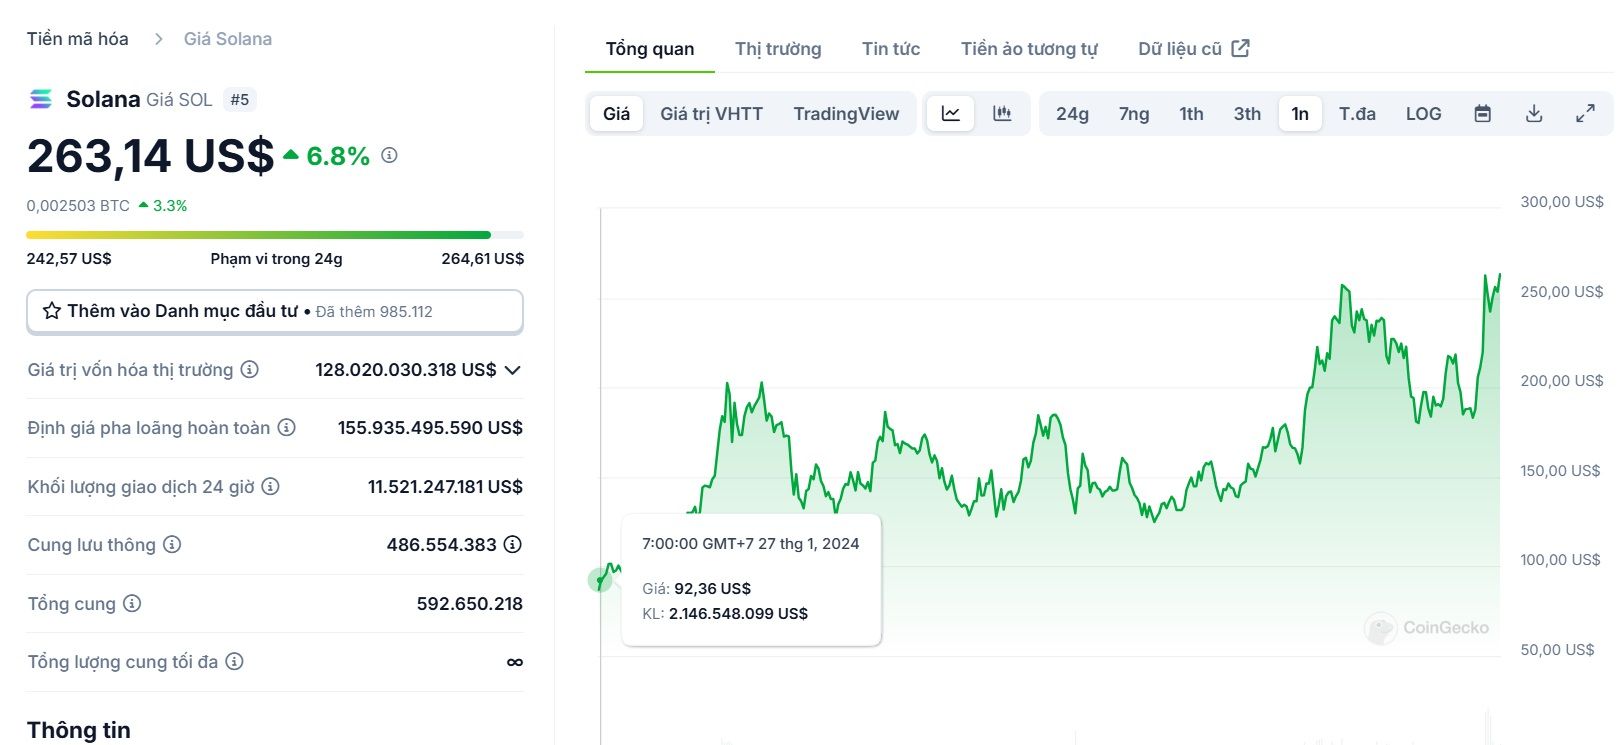Click the 11.521.247.181 US$ volume value

click(x=445, y=486)
